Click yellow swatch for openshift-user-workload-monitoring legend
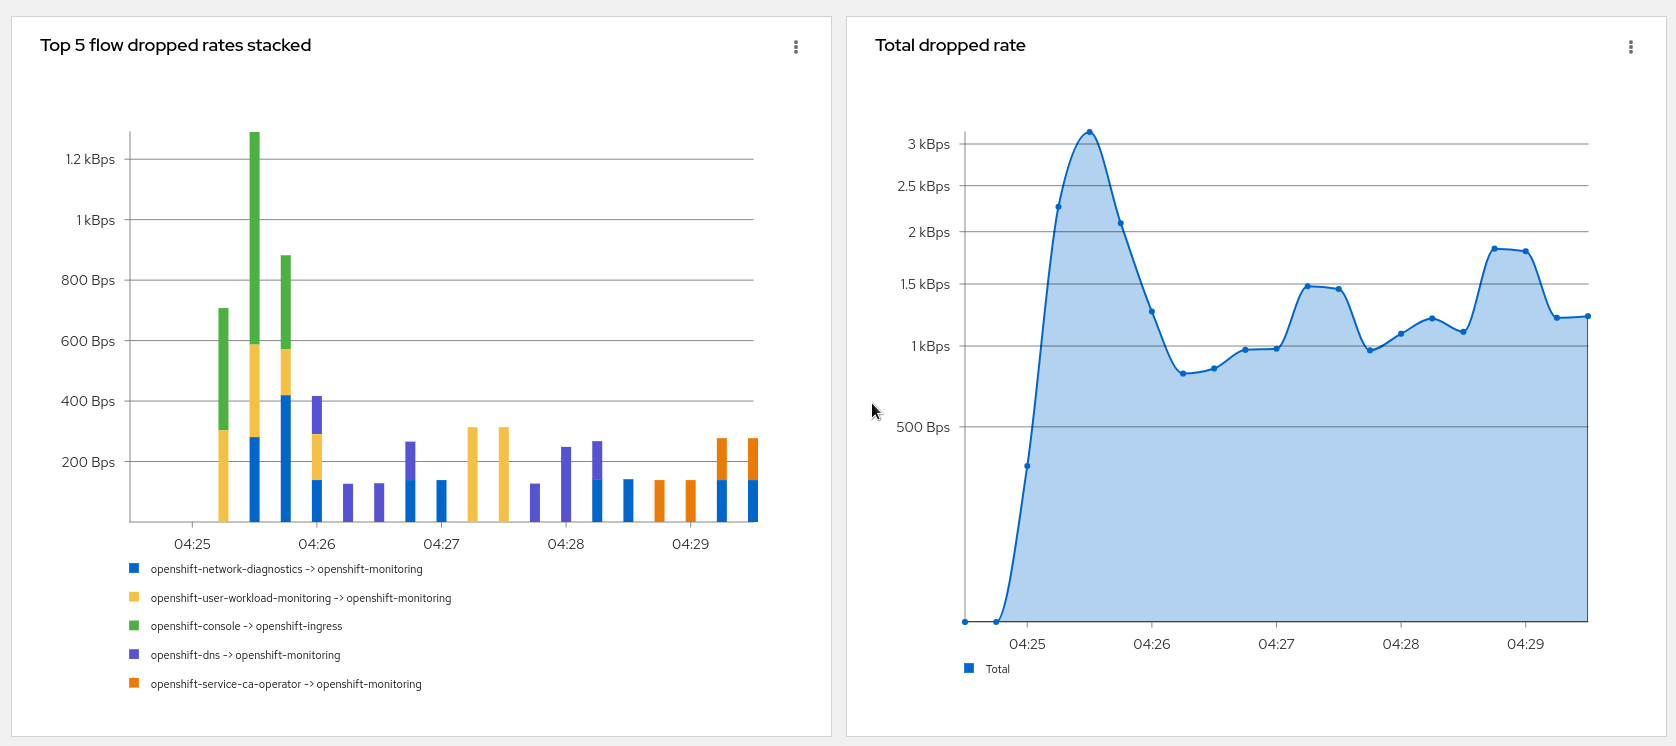Image resolution: width=1676 pixels, height=746 pixels. pyautogui.click(x=134, y=597)
